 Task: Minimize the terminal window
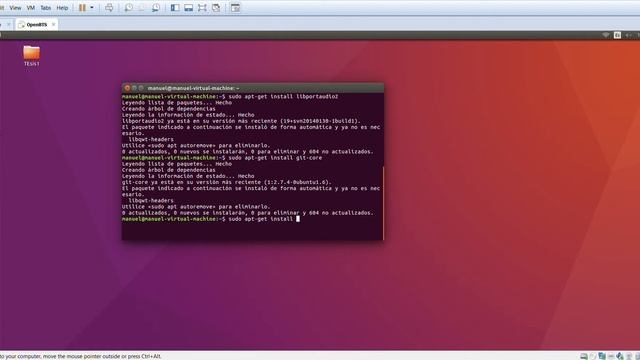134,88
